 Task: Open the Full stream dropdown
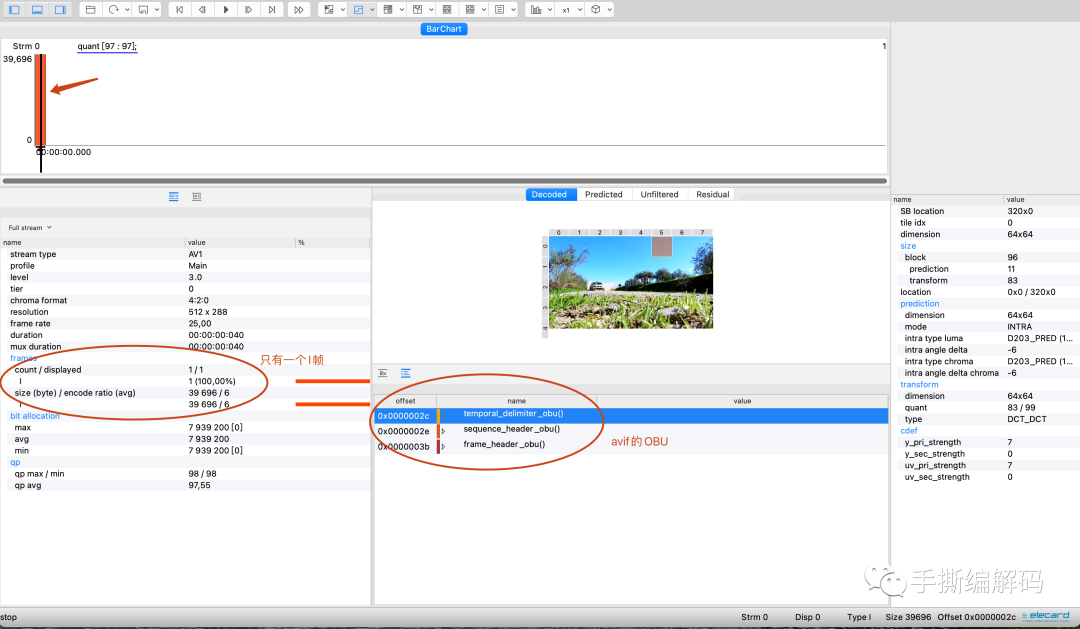click(x=30, y=228)
